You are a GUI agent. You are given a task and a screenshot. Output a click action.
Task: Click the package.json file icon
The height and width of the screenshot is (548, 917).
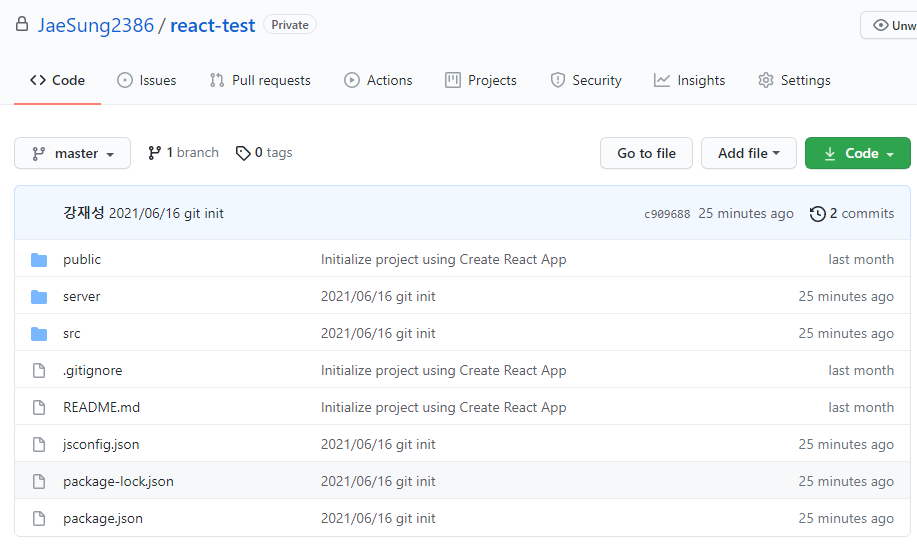pyautogui.click(x=39, y=518)
